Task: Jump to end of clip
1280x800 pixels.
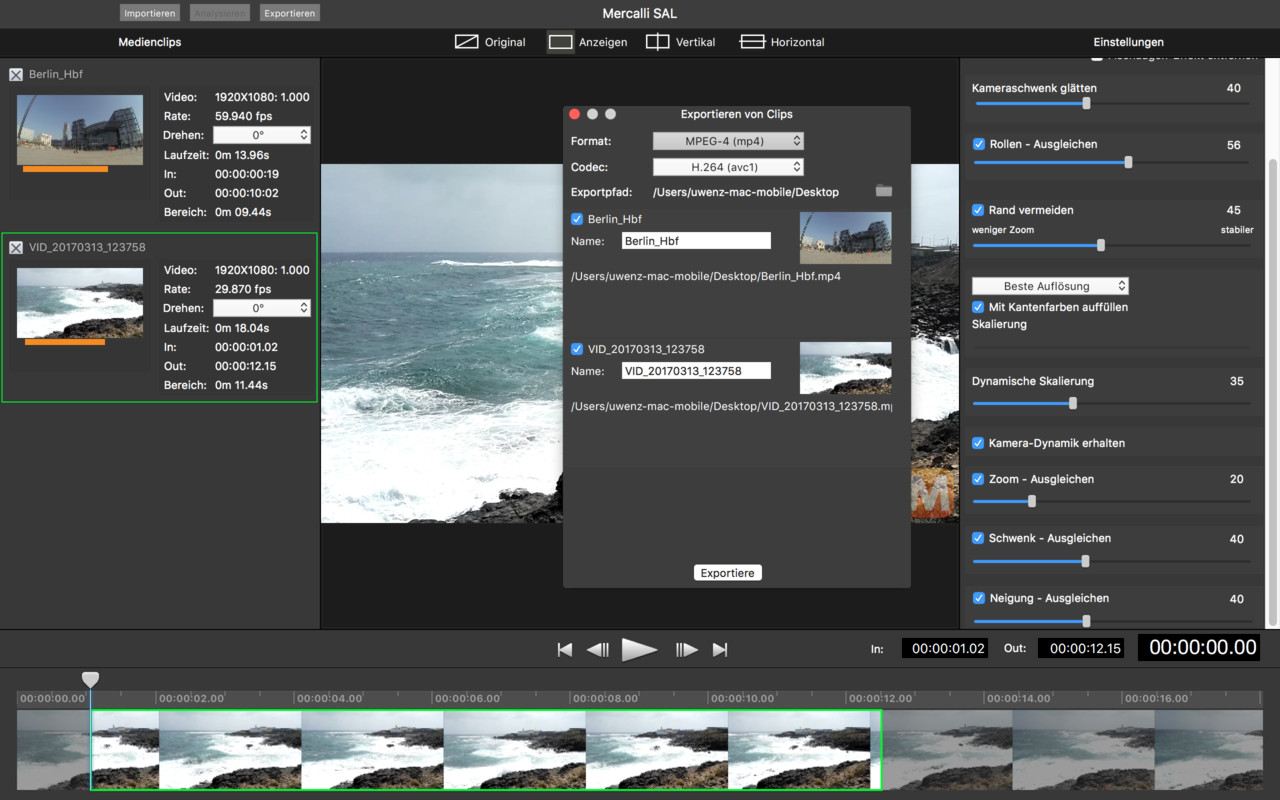Action: [x=720, y=650]
